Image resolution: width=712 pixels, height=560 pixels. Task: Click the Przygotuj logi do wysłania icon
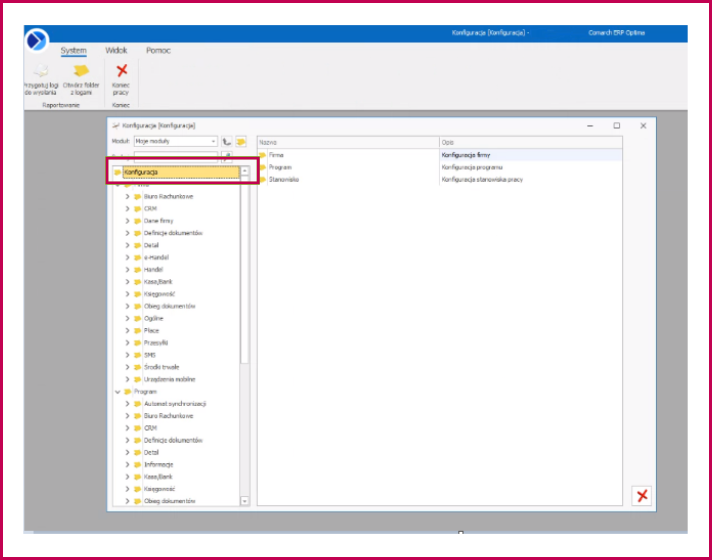click(42, 71)
